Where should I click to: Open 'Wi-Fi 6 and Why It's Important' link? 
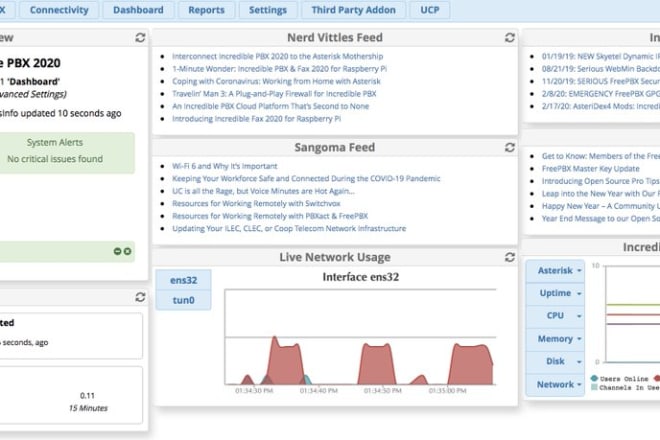click(224, 166)
